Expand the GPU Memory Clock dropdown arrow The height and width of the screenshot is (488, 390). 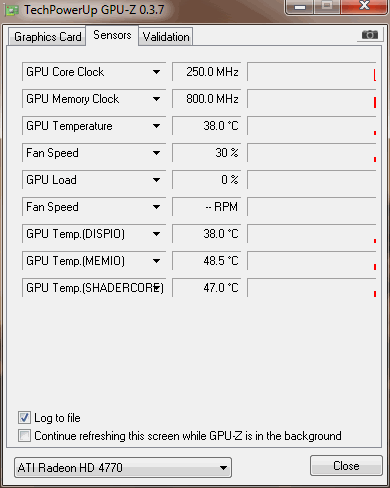click(x=156, y=99)
